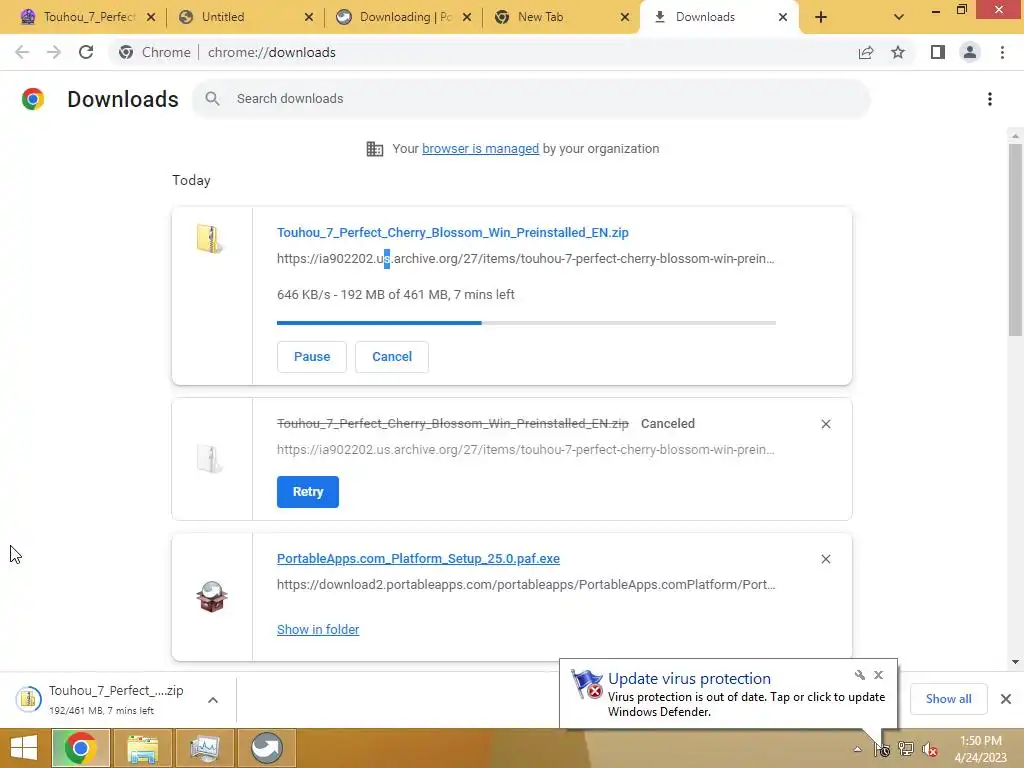Click the network tray icon
The width and height of the screenshot is (1024, 768).
click(x=906, y=749)
